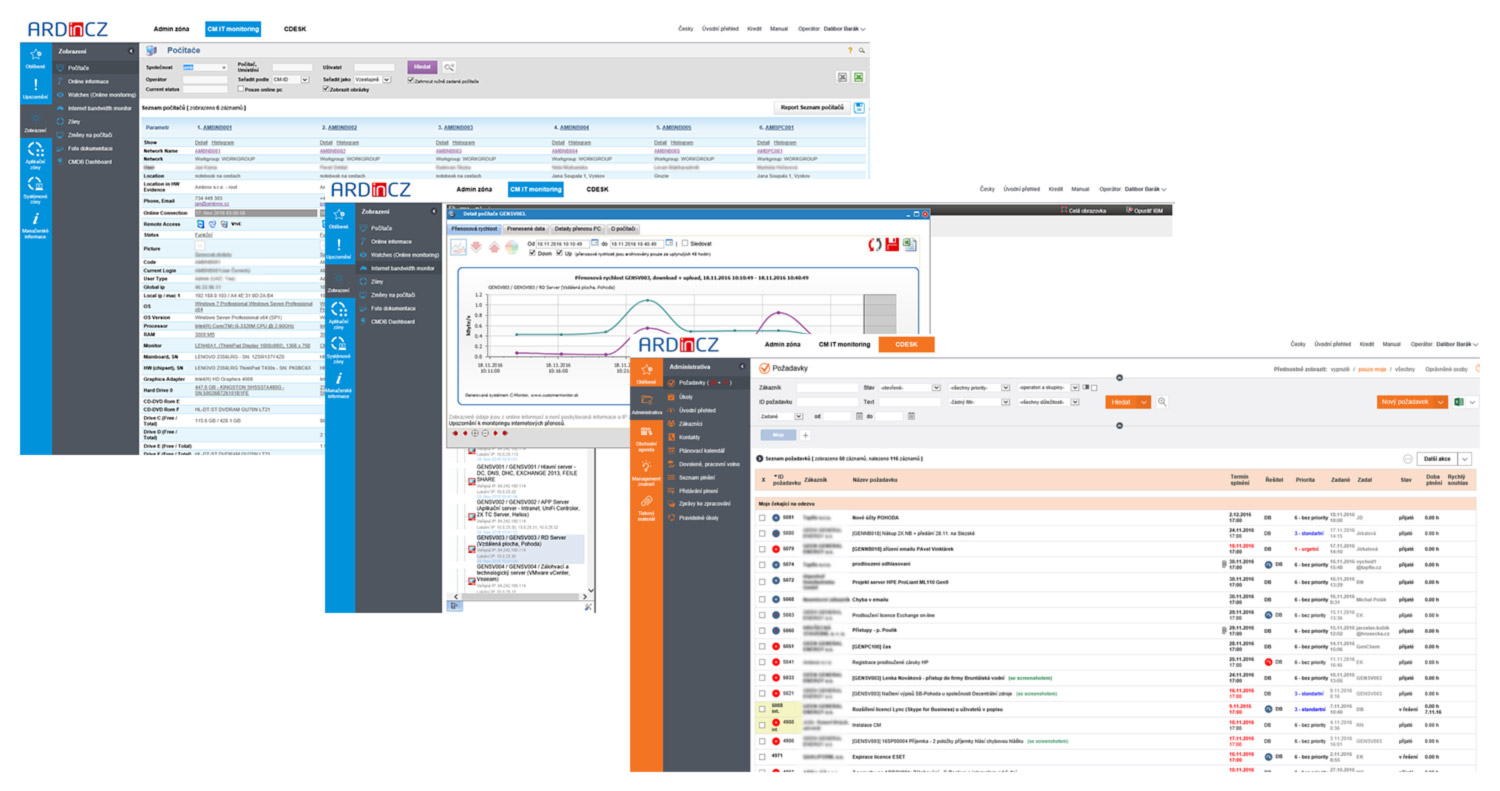This screenshot has height=791, width=1500.
Task: Expand the Další akce dropdown arrow
Action: click(1465, 458)
